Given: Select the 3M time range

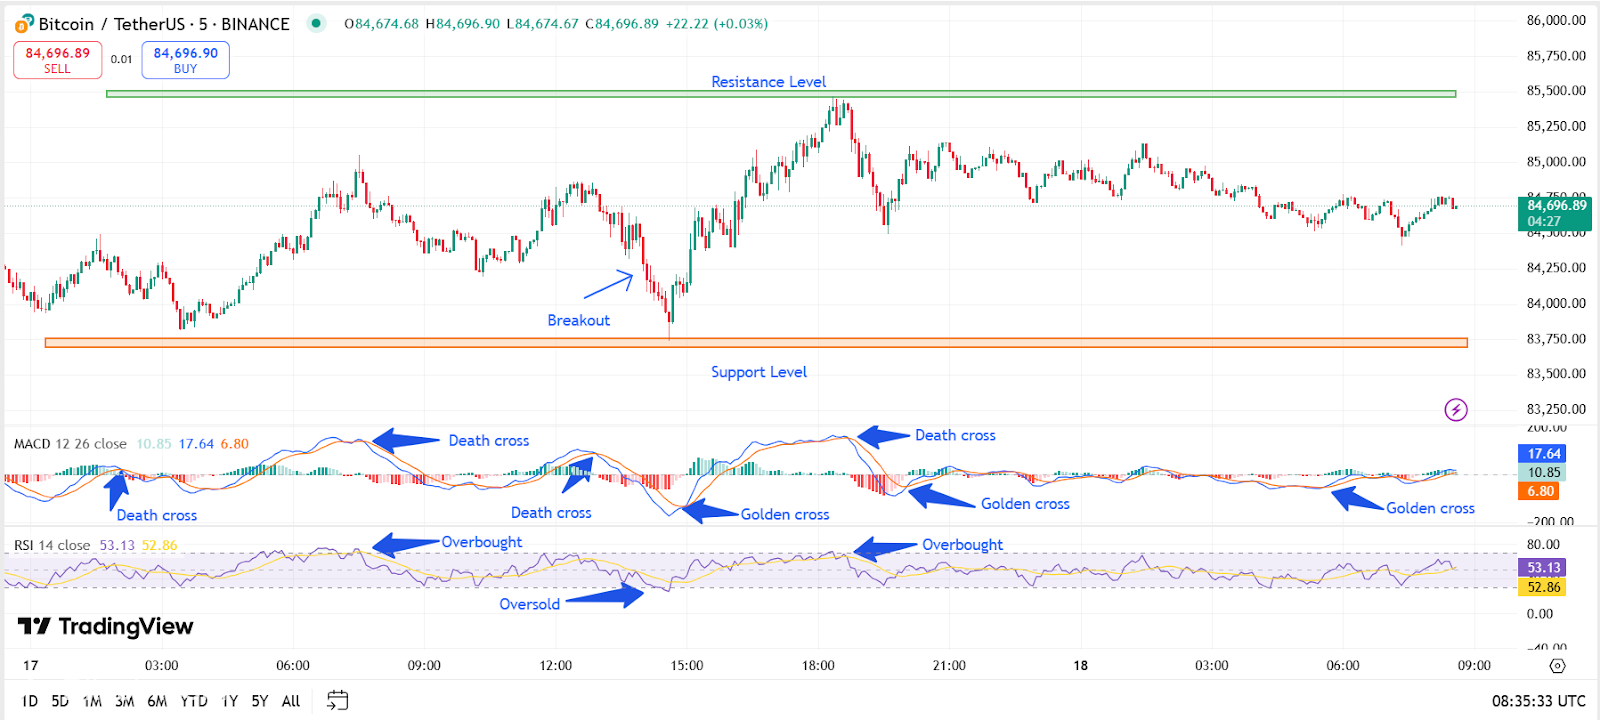Looking at the screenshot, I should point(124,701).
